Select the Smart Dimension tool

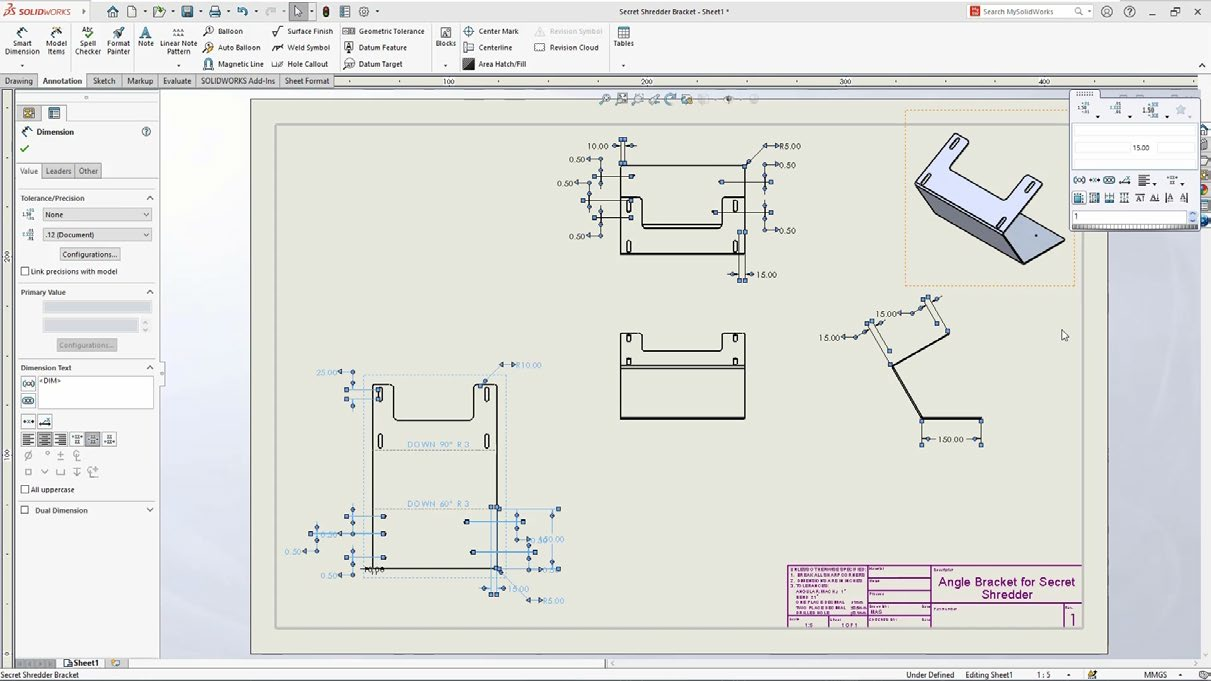click(x=22, y=40)
